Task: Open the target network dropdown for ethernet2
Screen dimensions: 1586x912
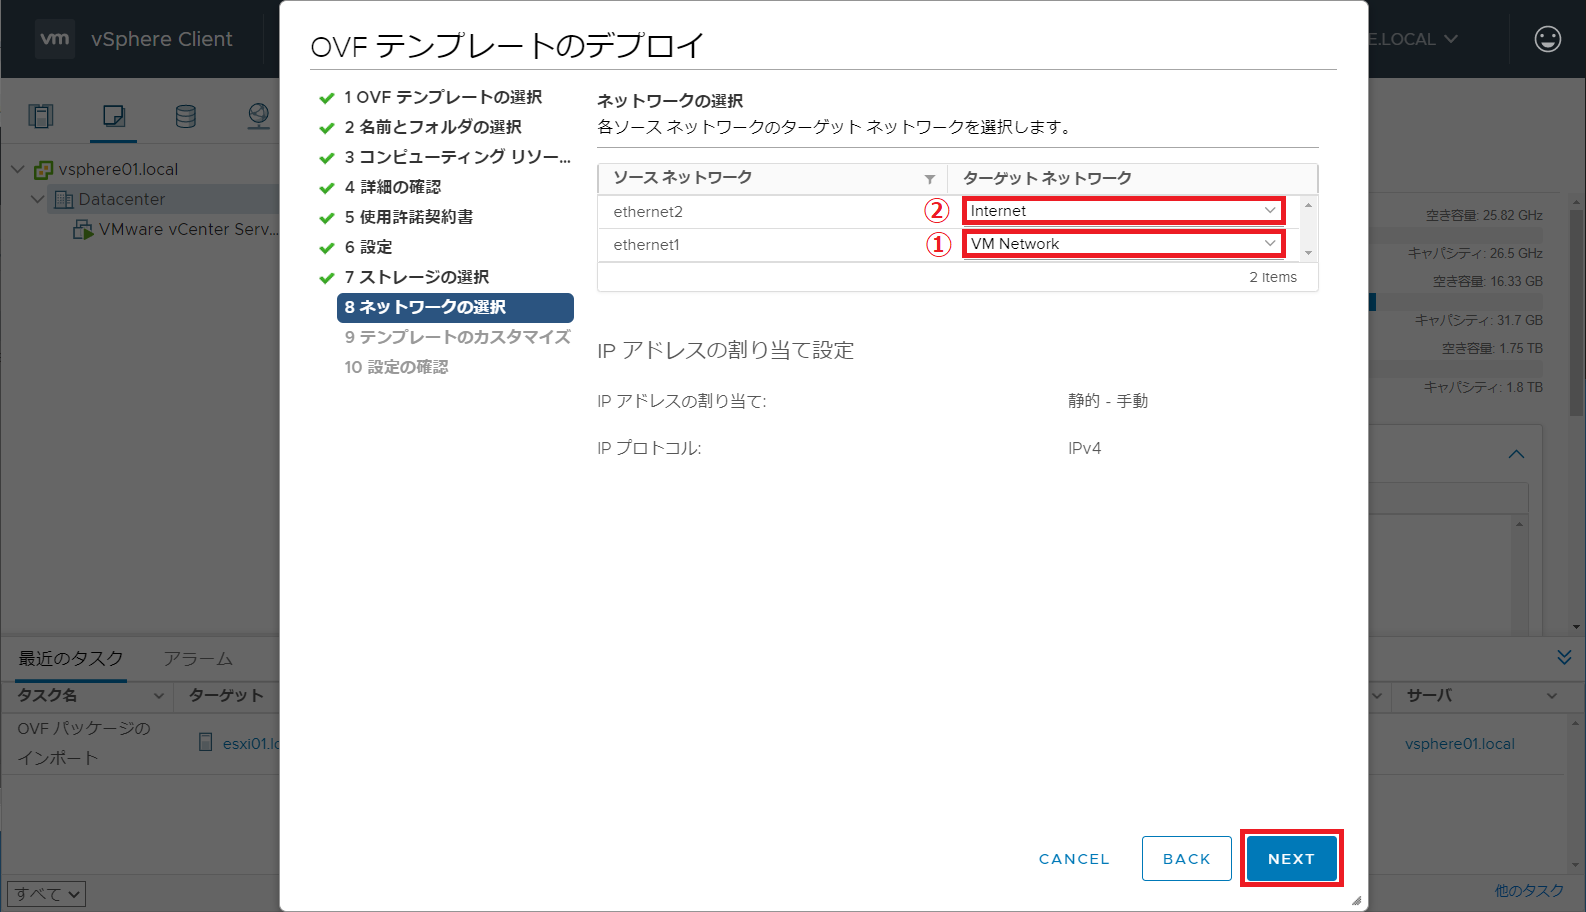Action: pyautogui.click(x=1123, y=211)
